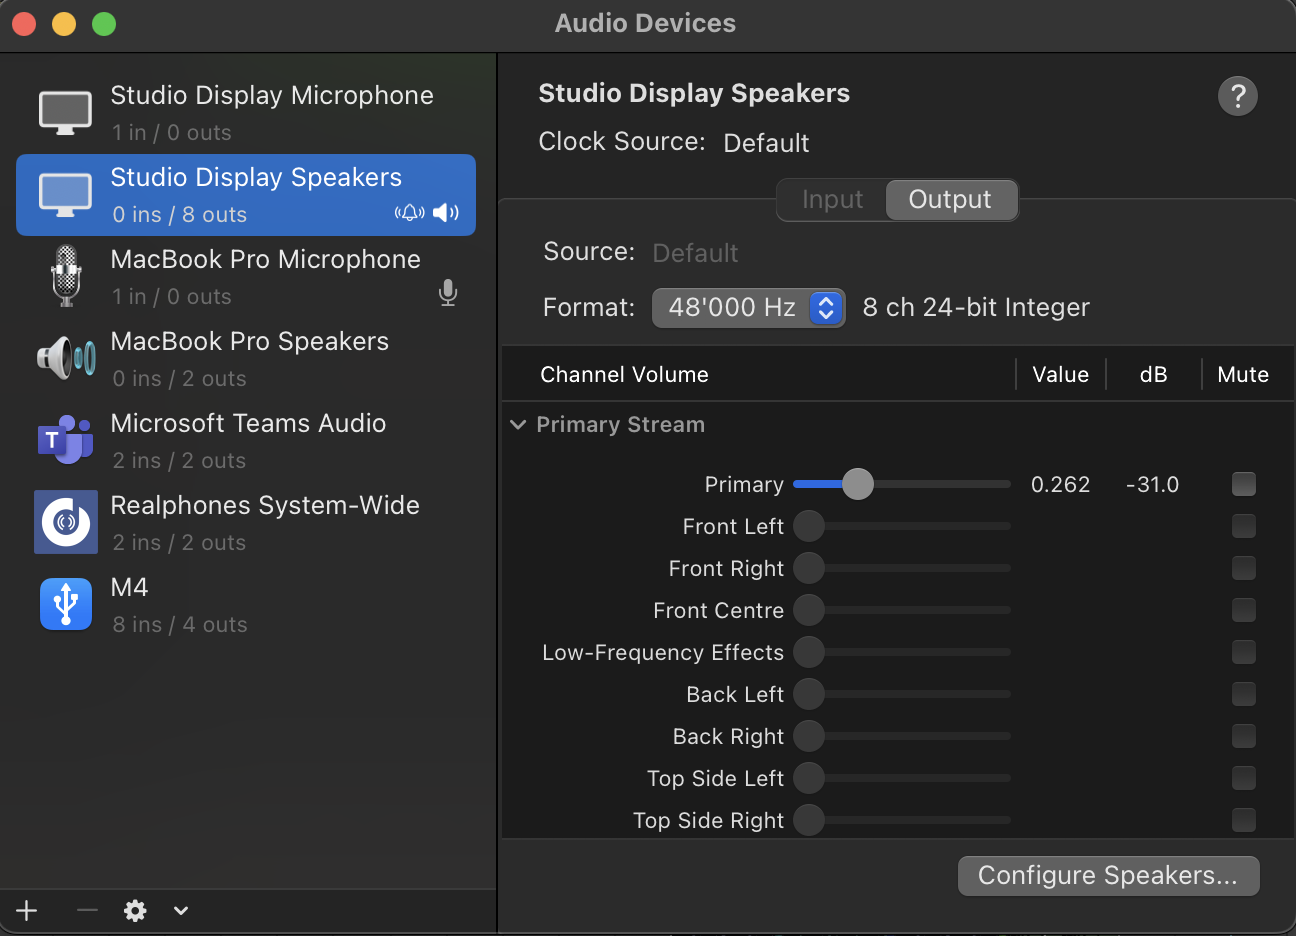Click the M4 USB device icon

[66, 604]
